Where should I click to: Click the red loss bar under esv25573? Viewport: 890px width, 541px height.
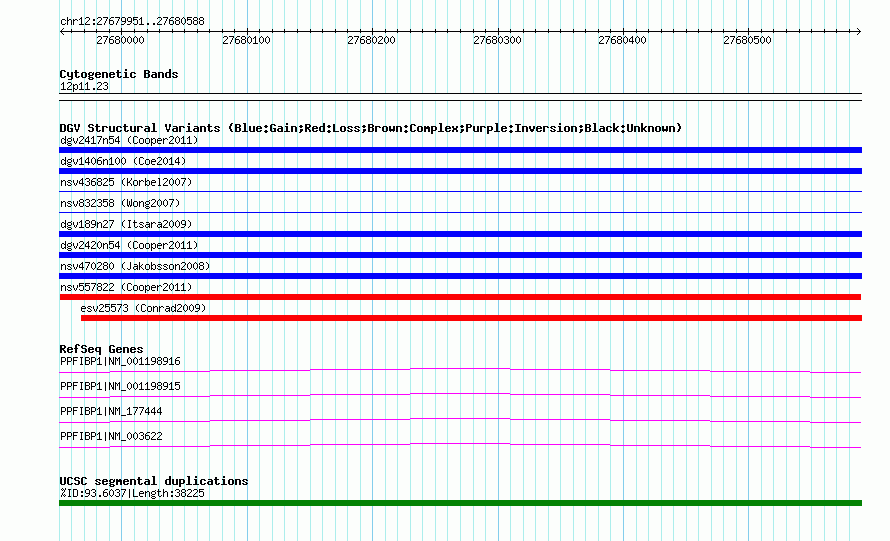(x=471, y=318)
